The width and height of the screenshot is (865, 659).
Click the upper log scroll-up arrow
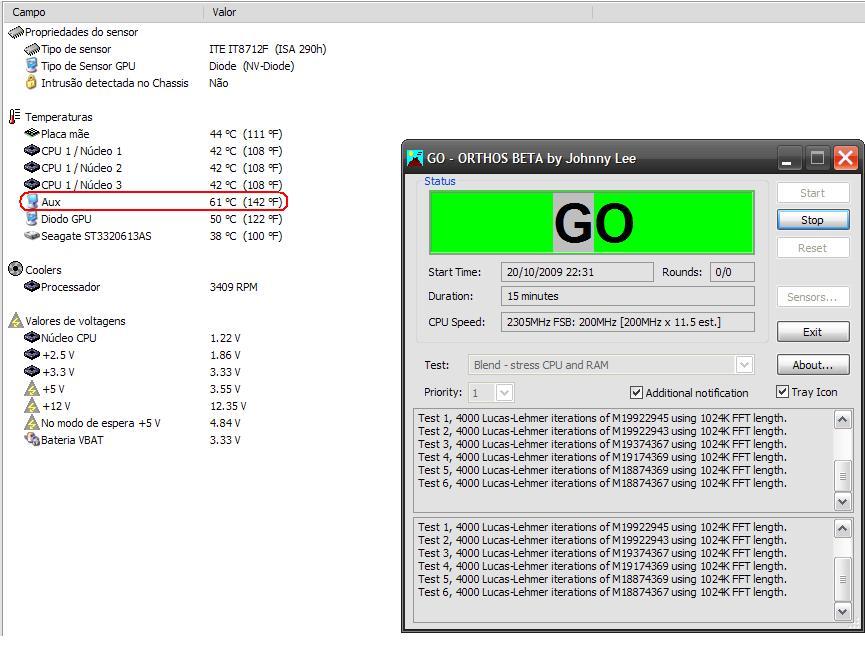pyautogui.click(x=842, y=420)
